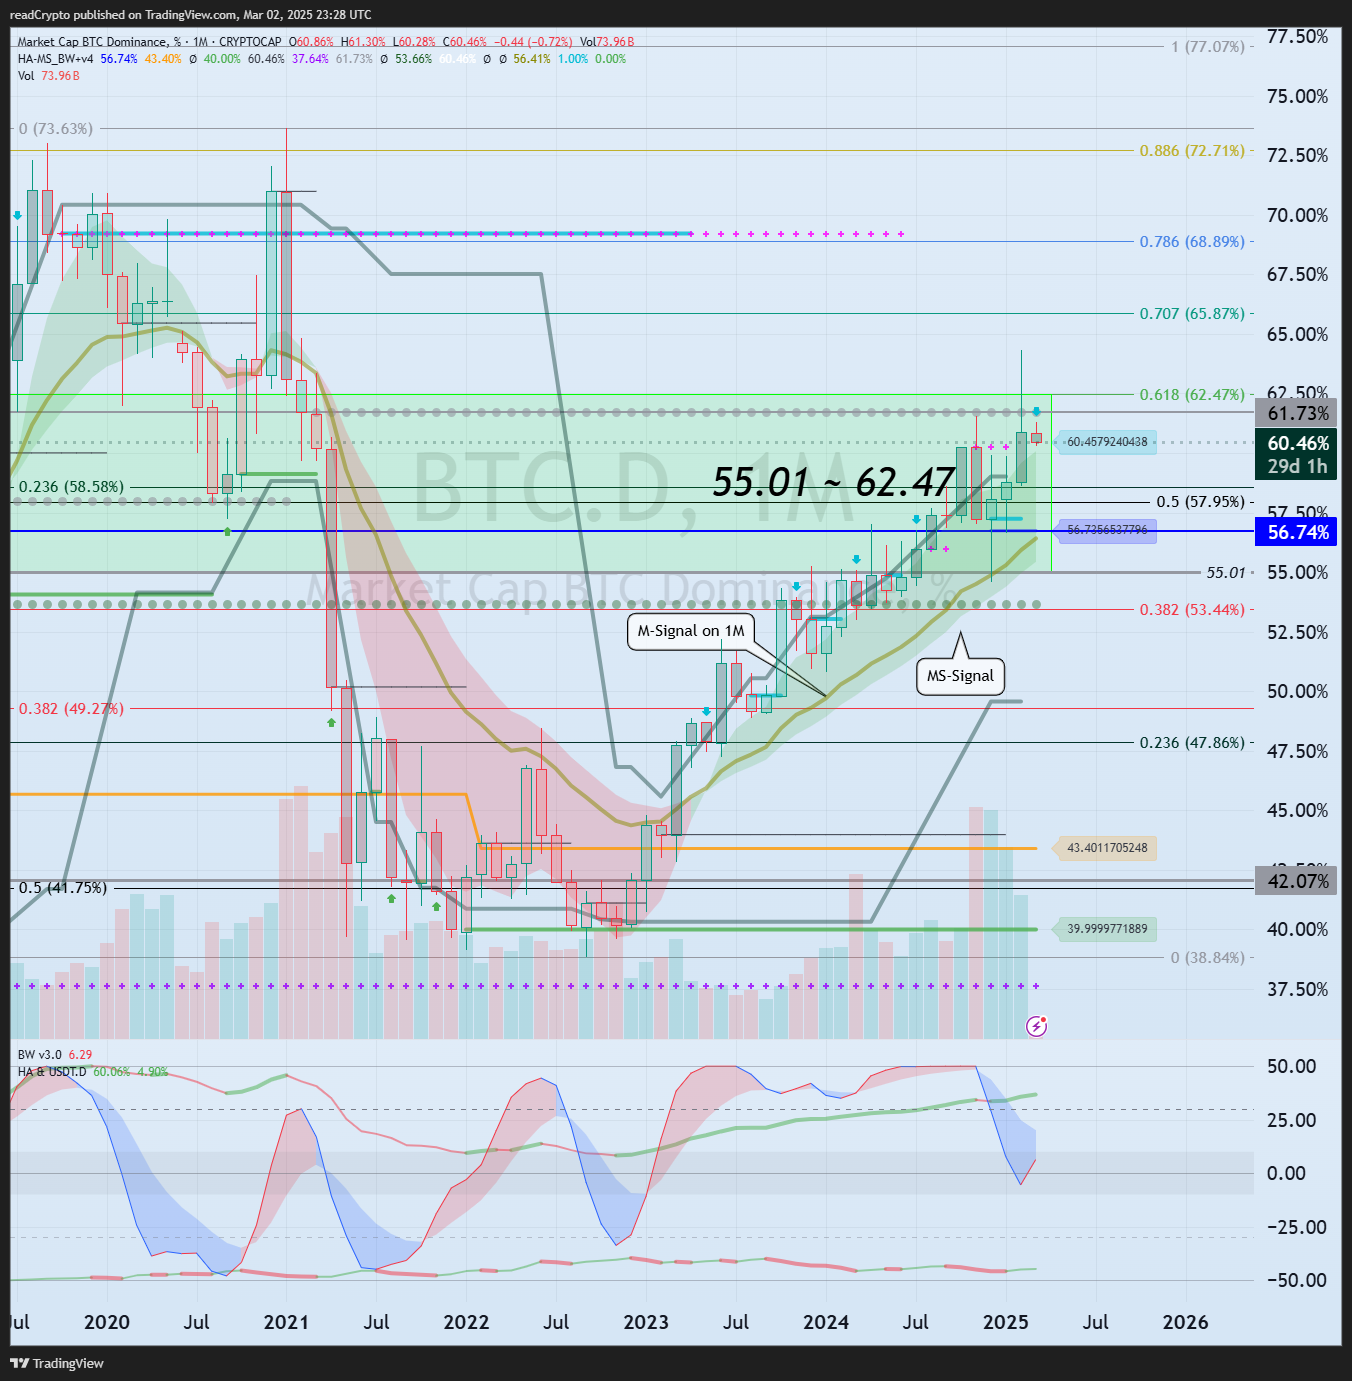Select the 0.382 (53.44%) Fibonacci label
Screen dimensions: 1352x1381
(1192, 610)
